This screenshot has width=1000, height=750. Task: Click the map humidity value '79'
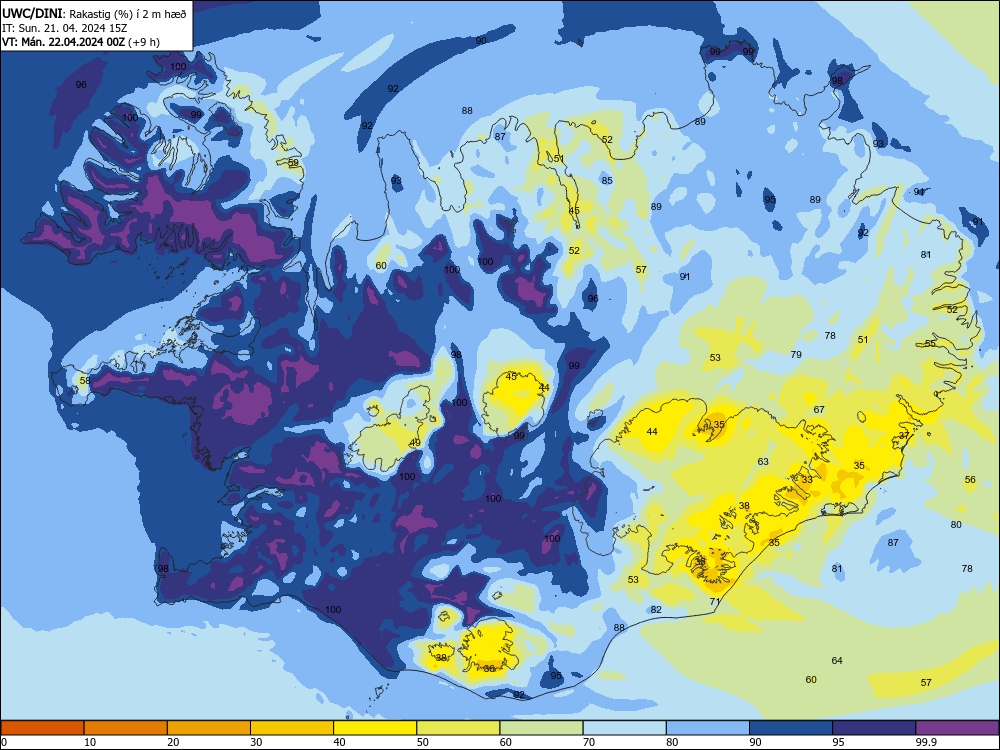(x=796, y=355)
